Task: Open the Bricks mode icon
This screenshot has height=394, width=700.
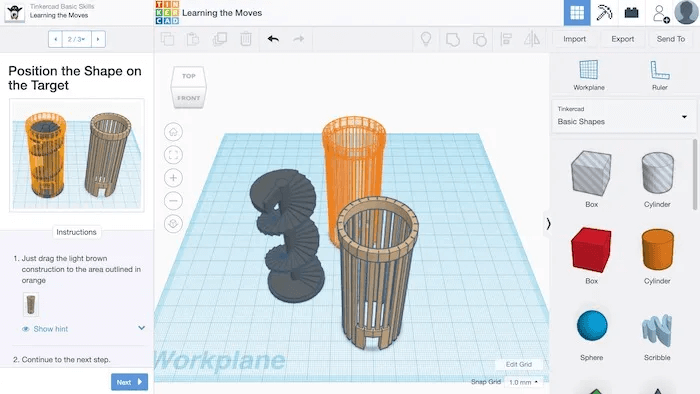Action: pyautogui.click(x=631, y=12)
